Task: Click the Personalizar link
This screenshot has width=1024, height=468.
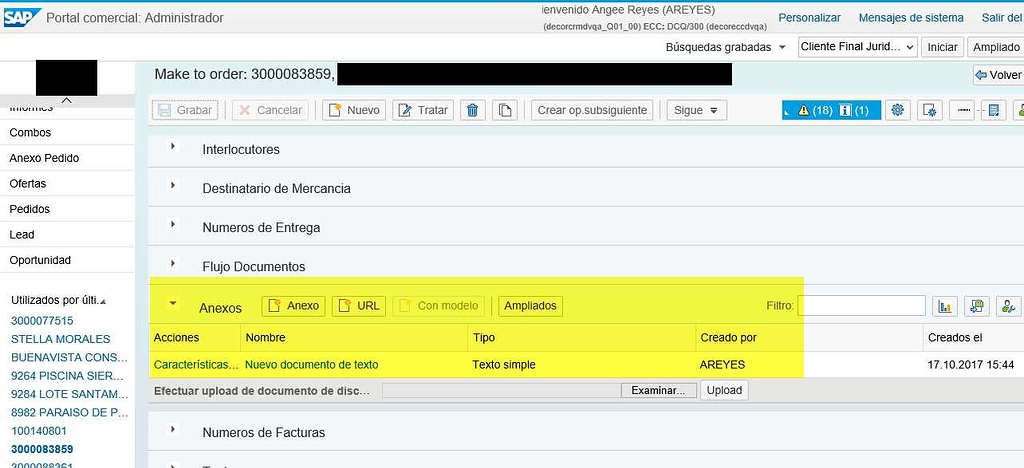Action: [810, 18]
